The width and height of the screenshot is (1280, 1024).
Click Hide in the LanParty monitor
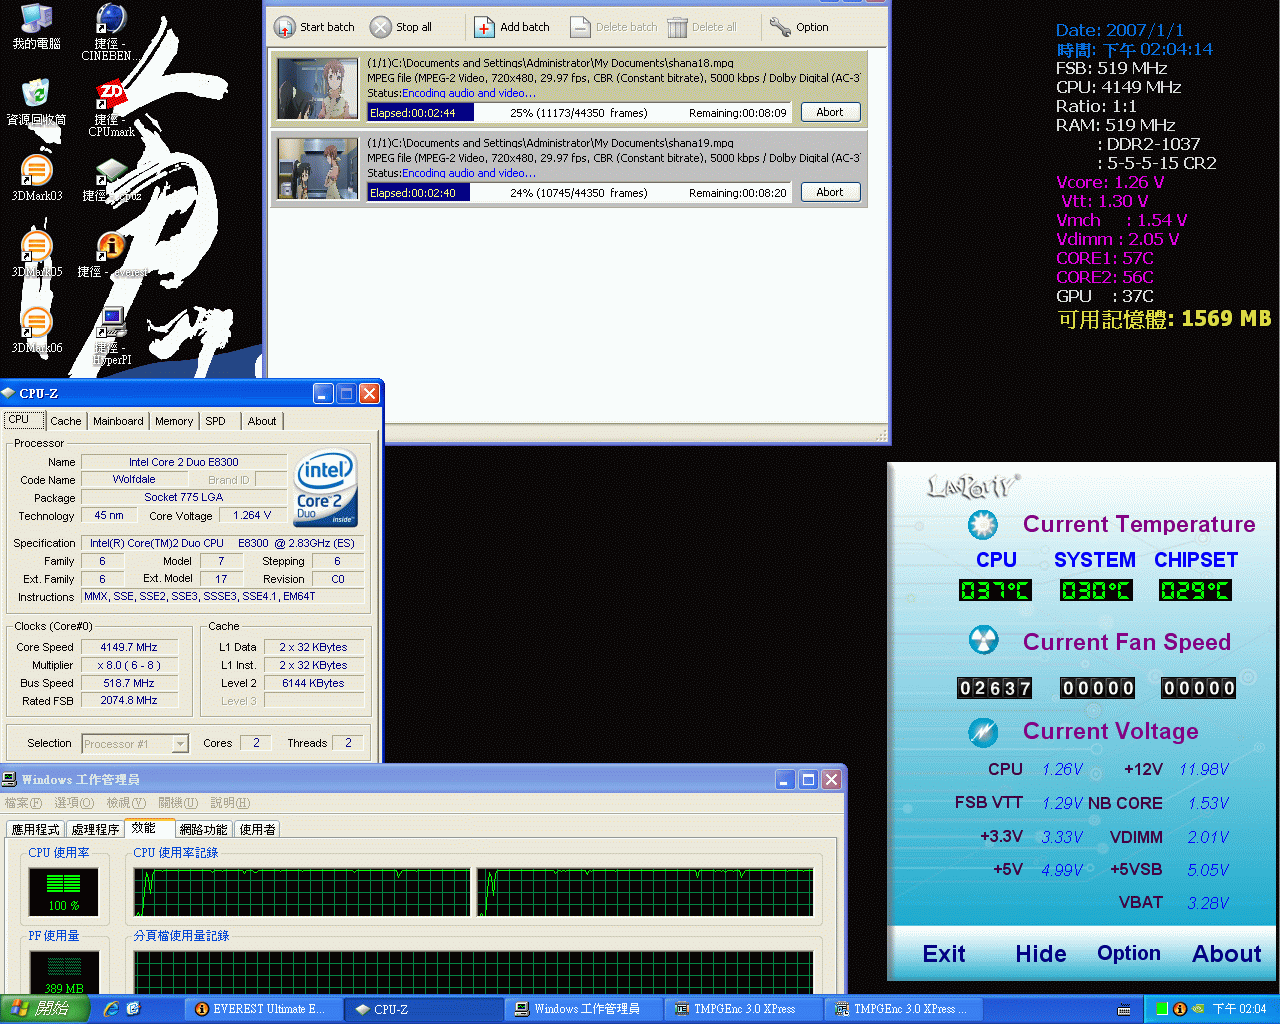[1040, 954]
